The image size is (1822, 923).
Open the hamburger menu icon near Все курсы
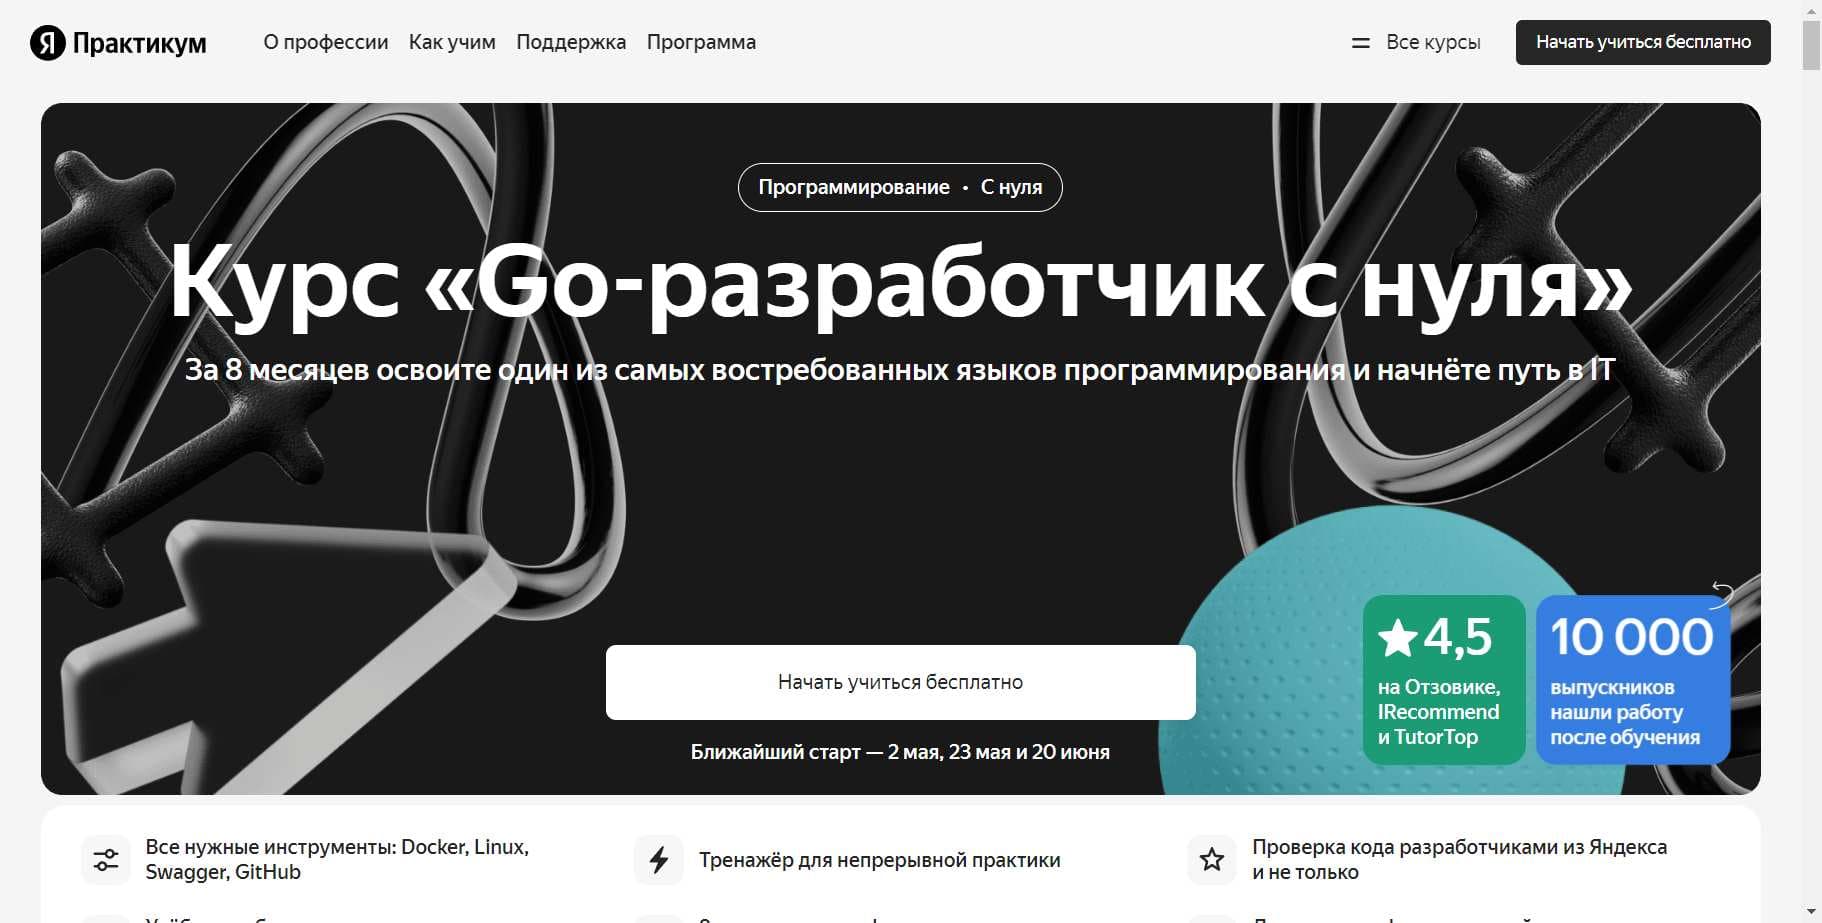pyautogui.click(x=1361, y=43)
